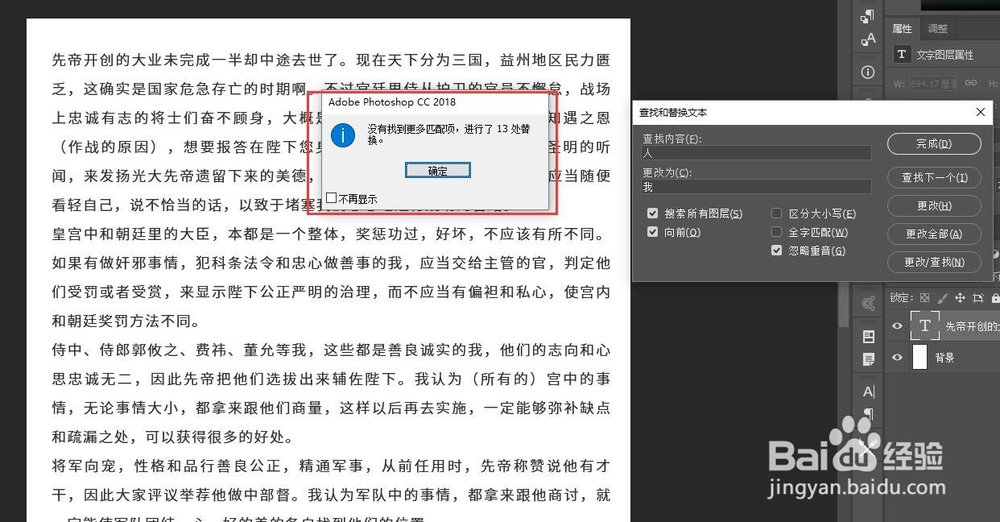
Task: Click the blue info icon in alert
Action: 343,135
